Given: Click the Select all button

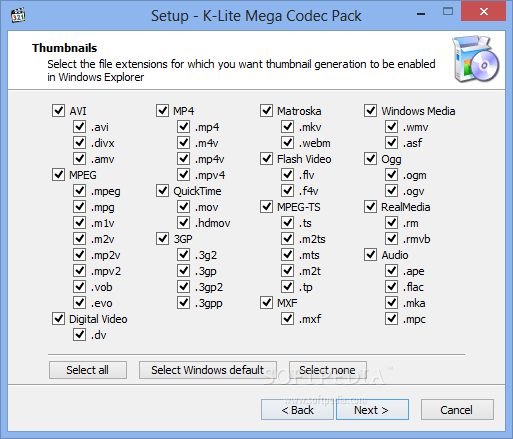Looking at the screenshot, I should (88, 370).
